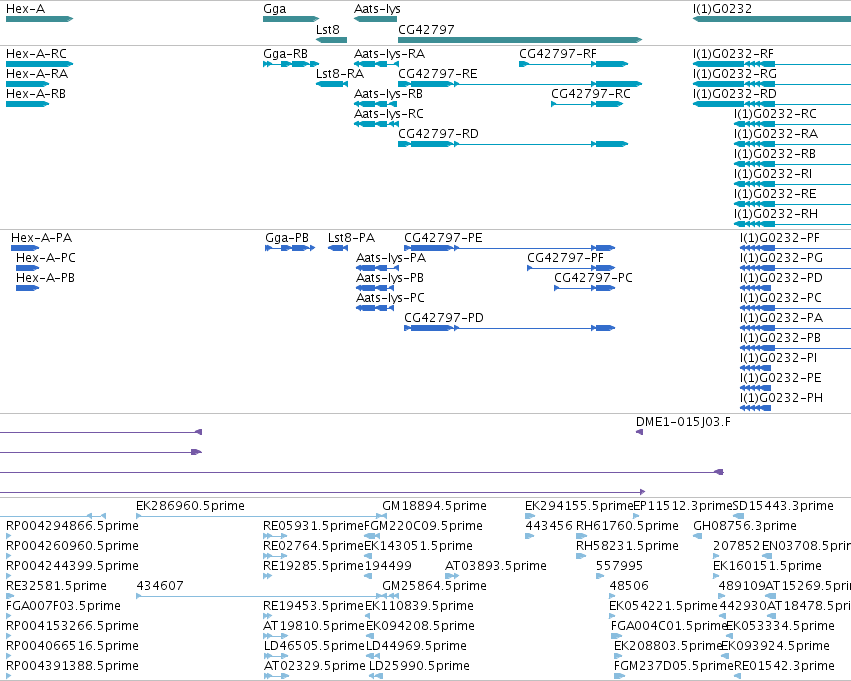Viewport: 851px width, 681px height.
Task: Click the Gga gene label
Action: click(x=275, y=9)
